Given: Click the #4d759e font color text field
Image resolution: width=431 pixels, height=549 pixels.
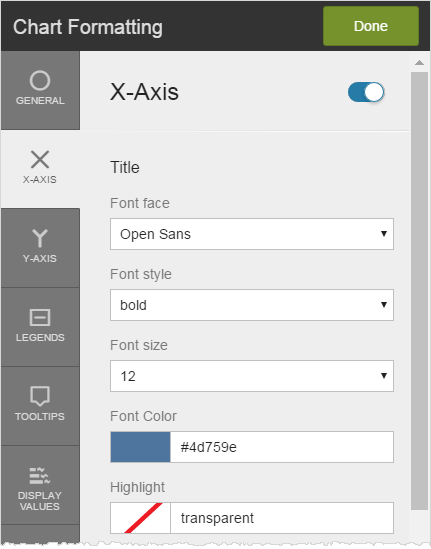Looking at the screenshot, I should [282, 447].
